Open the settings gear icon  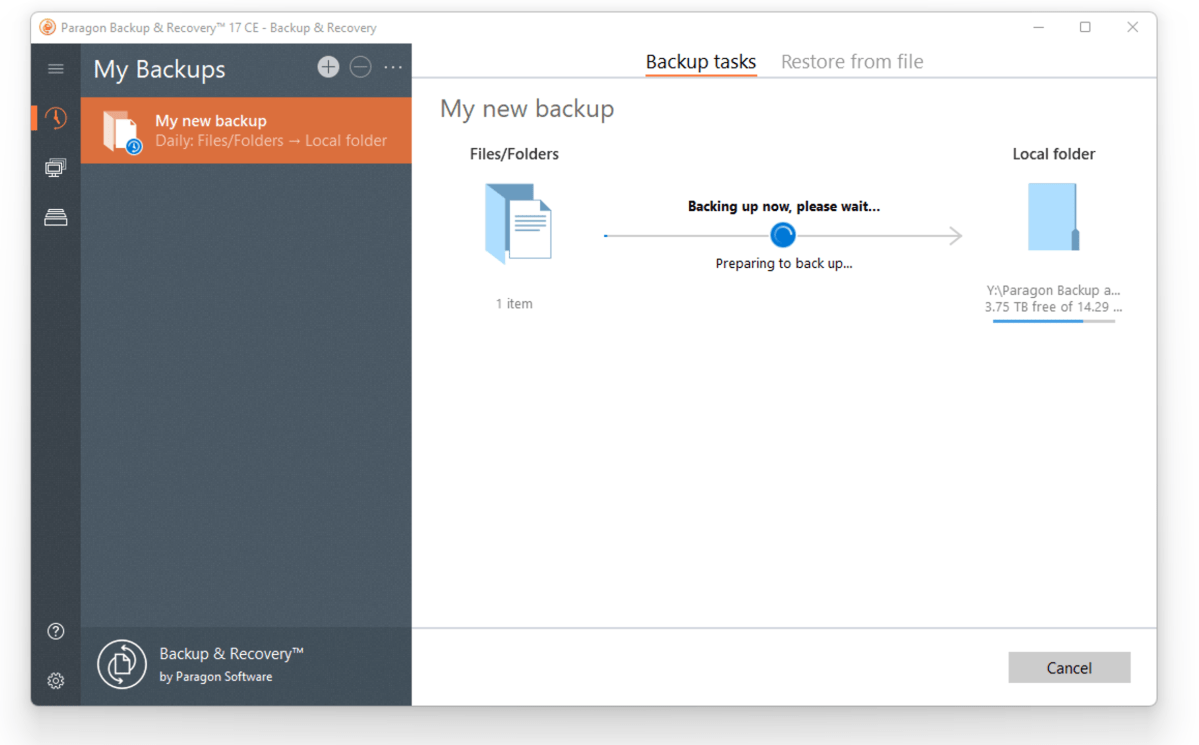tap(56, 680)
